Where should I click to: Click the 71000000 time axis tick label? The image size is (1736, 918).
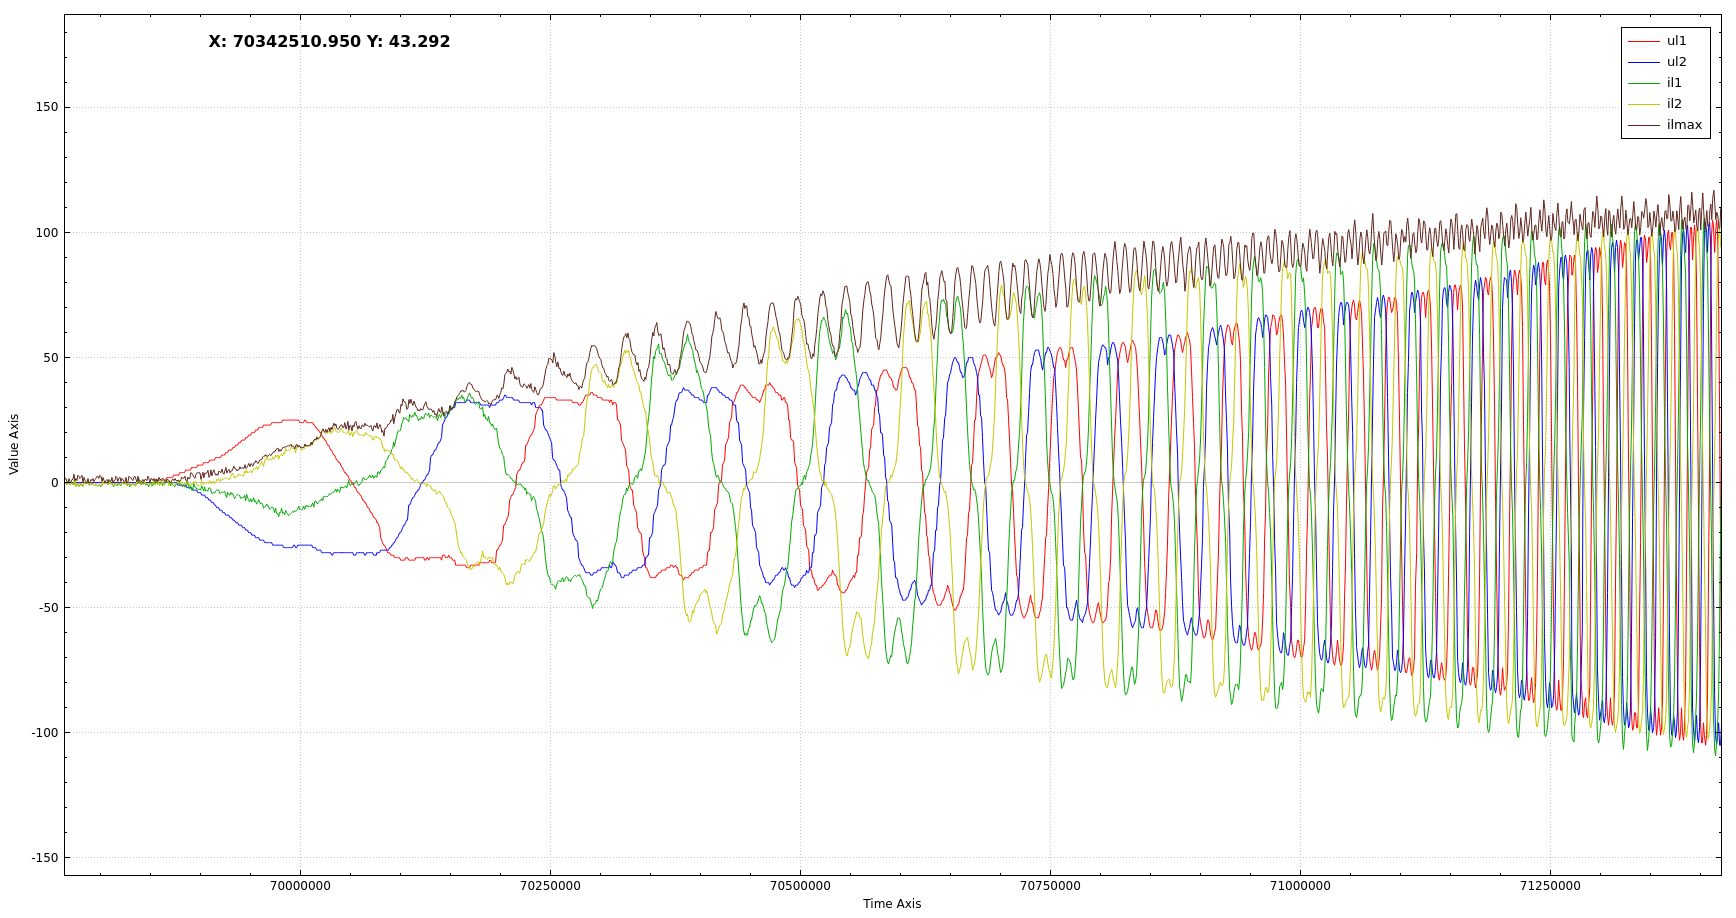point(1300,886)
